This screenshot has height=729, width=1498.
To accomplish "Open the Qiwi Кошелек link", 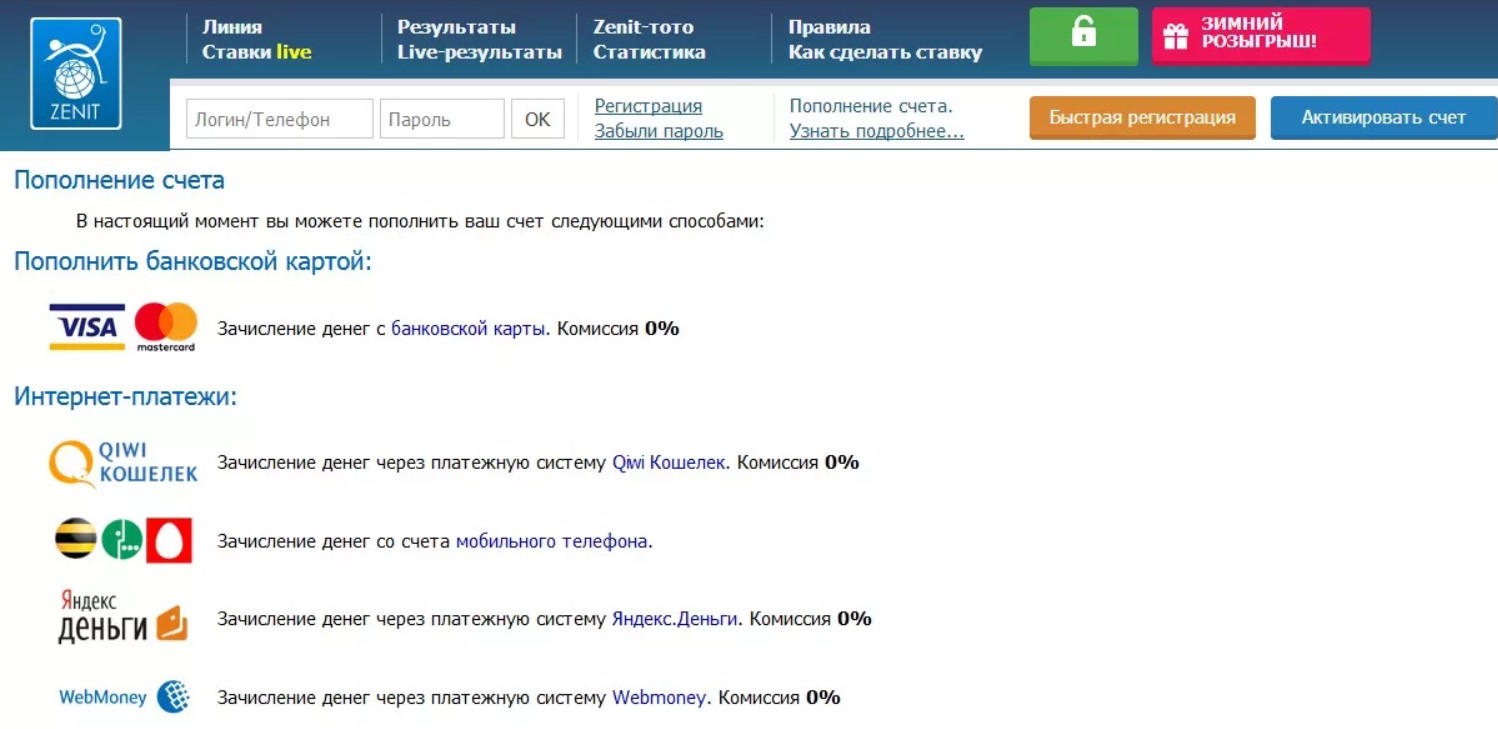I will pyautogui.click(x=669, y=462).
